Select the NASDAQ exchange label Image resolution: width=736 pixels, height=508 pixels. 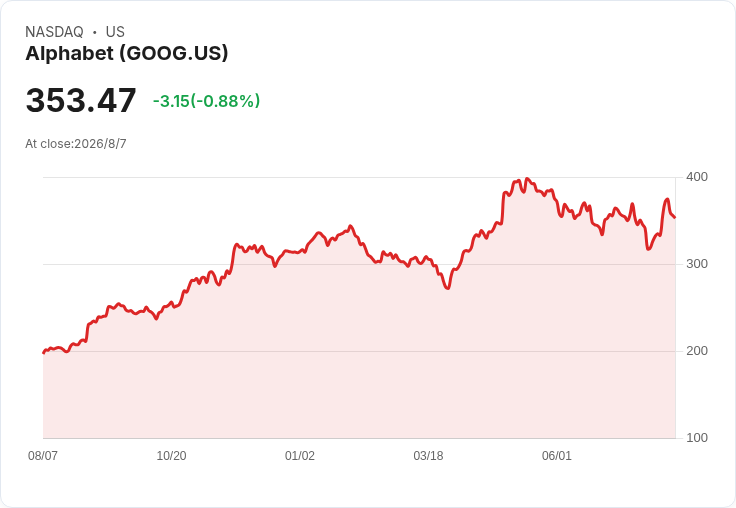coord(54,32)
